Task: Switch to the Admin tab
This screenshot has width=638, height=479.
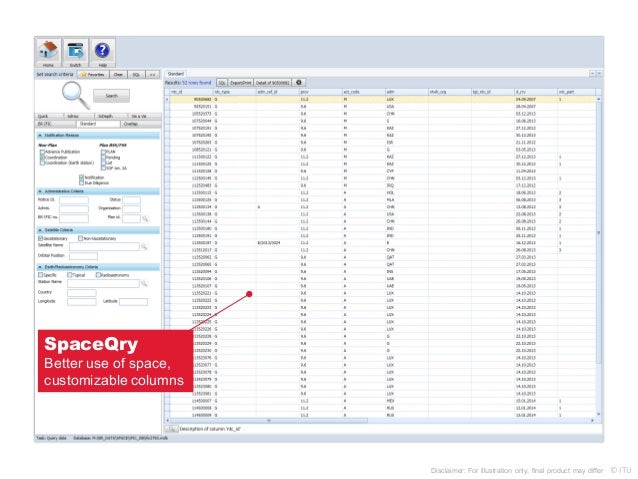Action: click(79, 116)
